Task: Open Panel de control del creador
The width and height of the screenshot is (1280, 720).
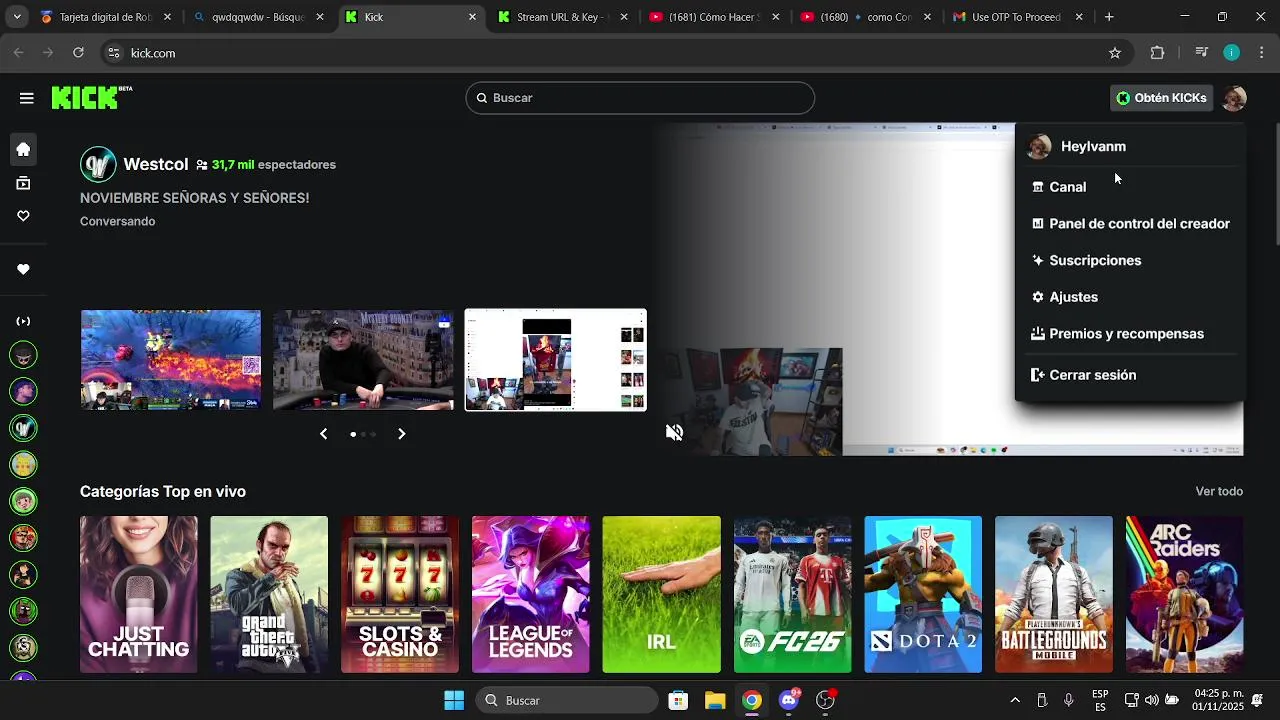Action: click(x=1129, y=224)
